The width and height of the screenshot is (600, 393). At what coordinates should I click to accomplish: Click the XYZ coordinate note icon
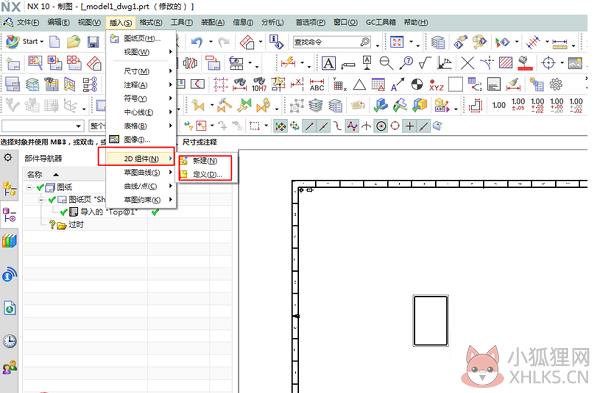[436, 85]
